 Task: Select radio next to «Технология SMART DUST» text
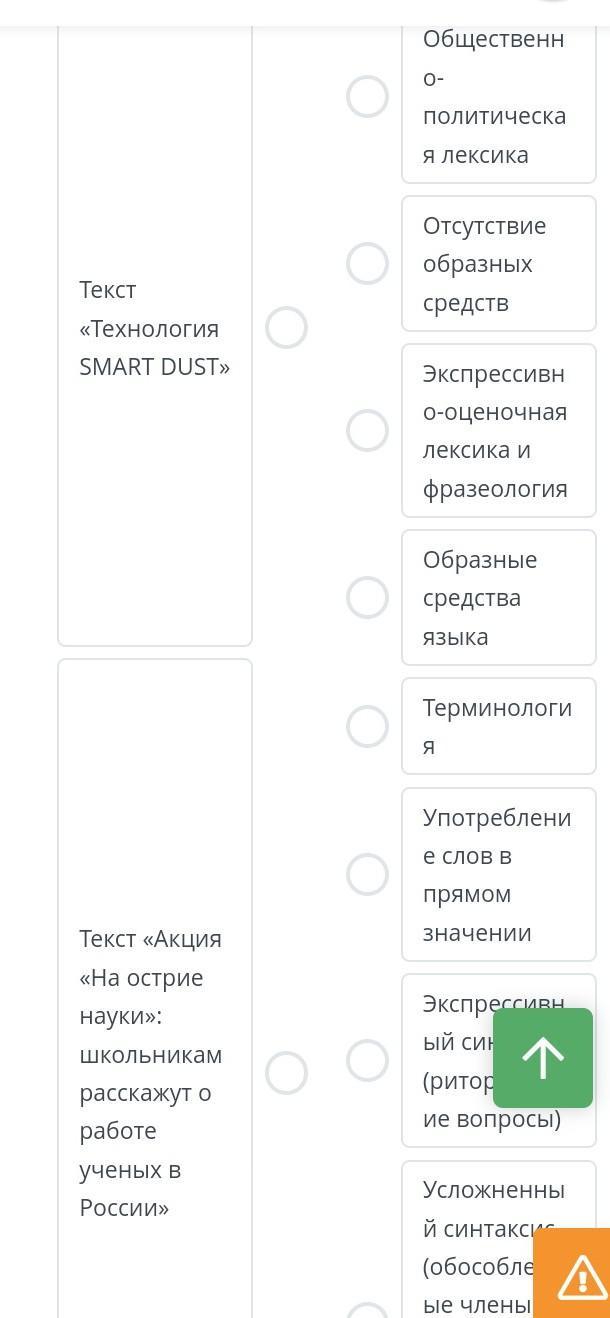click(x=286, y=328)
